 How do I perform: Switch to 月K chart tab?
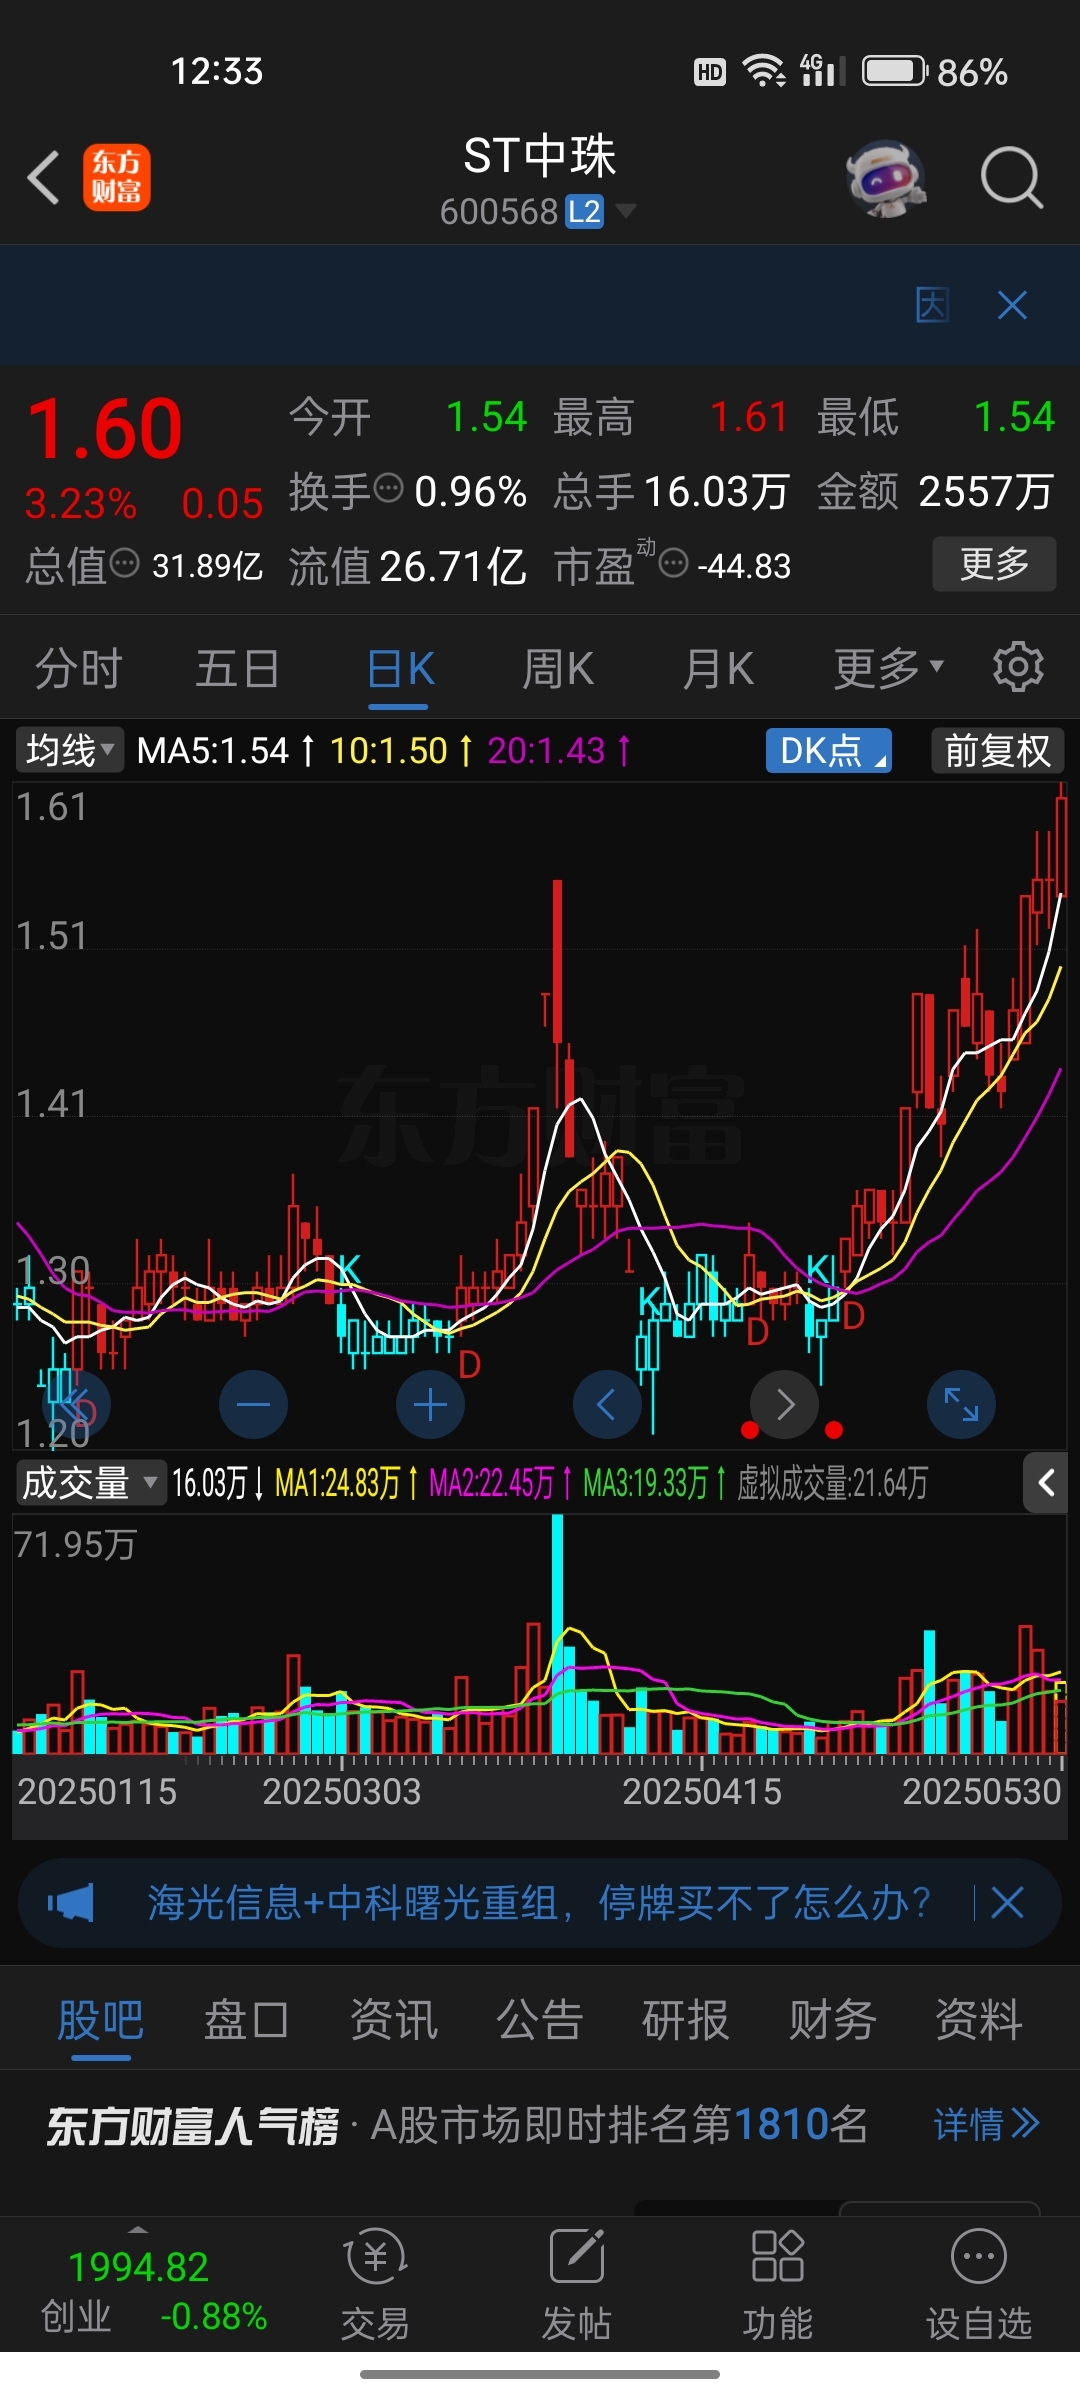click(718, 669)
